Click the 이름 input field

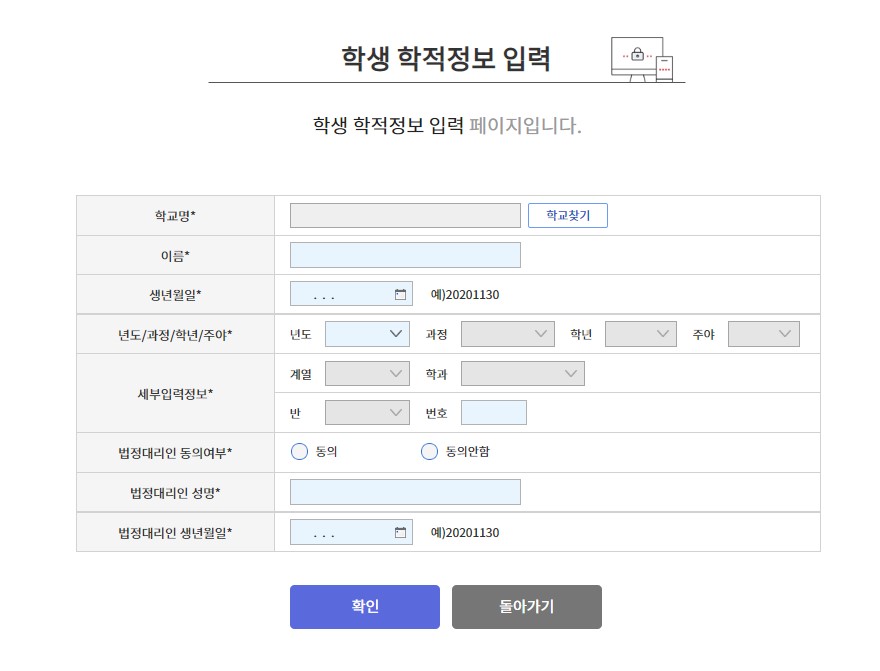(404, 254)
